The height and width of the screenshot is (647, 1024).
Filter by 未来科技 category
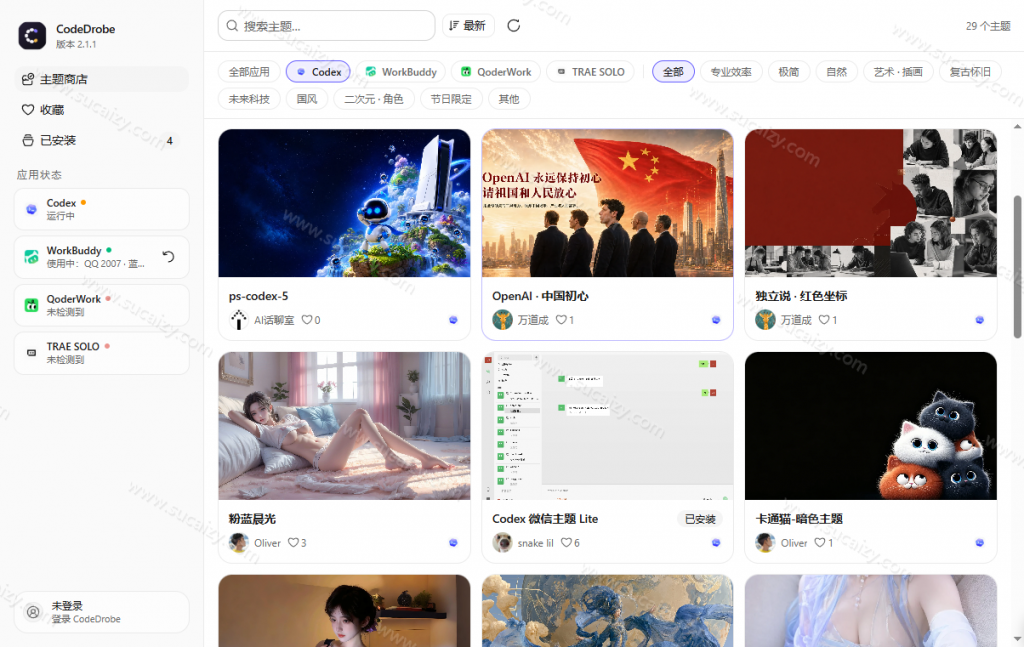coord(249,99)
